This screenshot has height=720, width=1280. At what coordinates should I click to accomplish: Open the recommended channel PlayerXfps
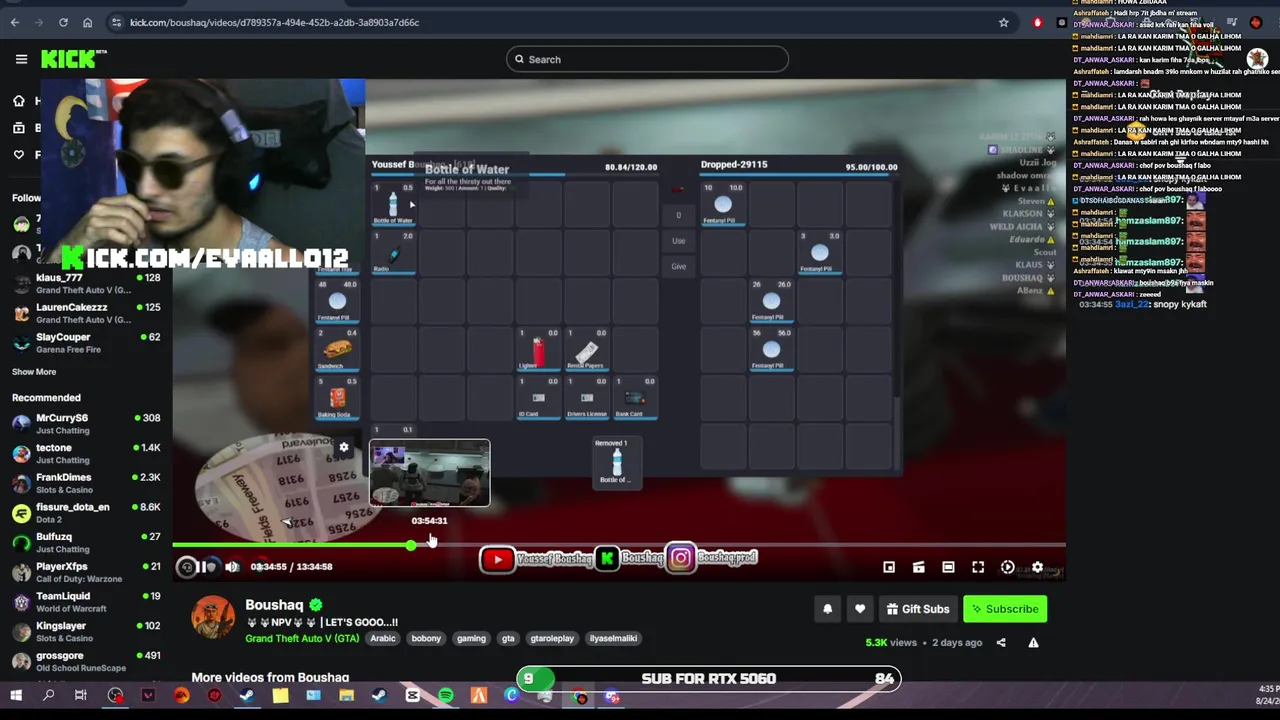(86, 572)
